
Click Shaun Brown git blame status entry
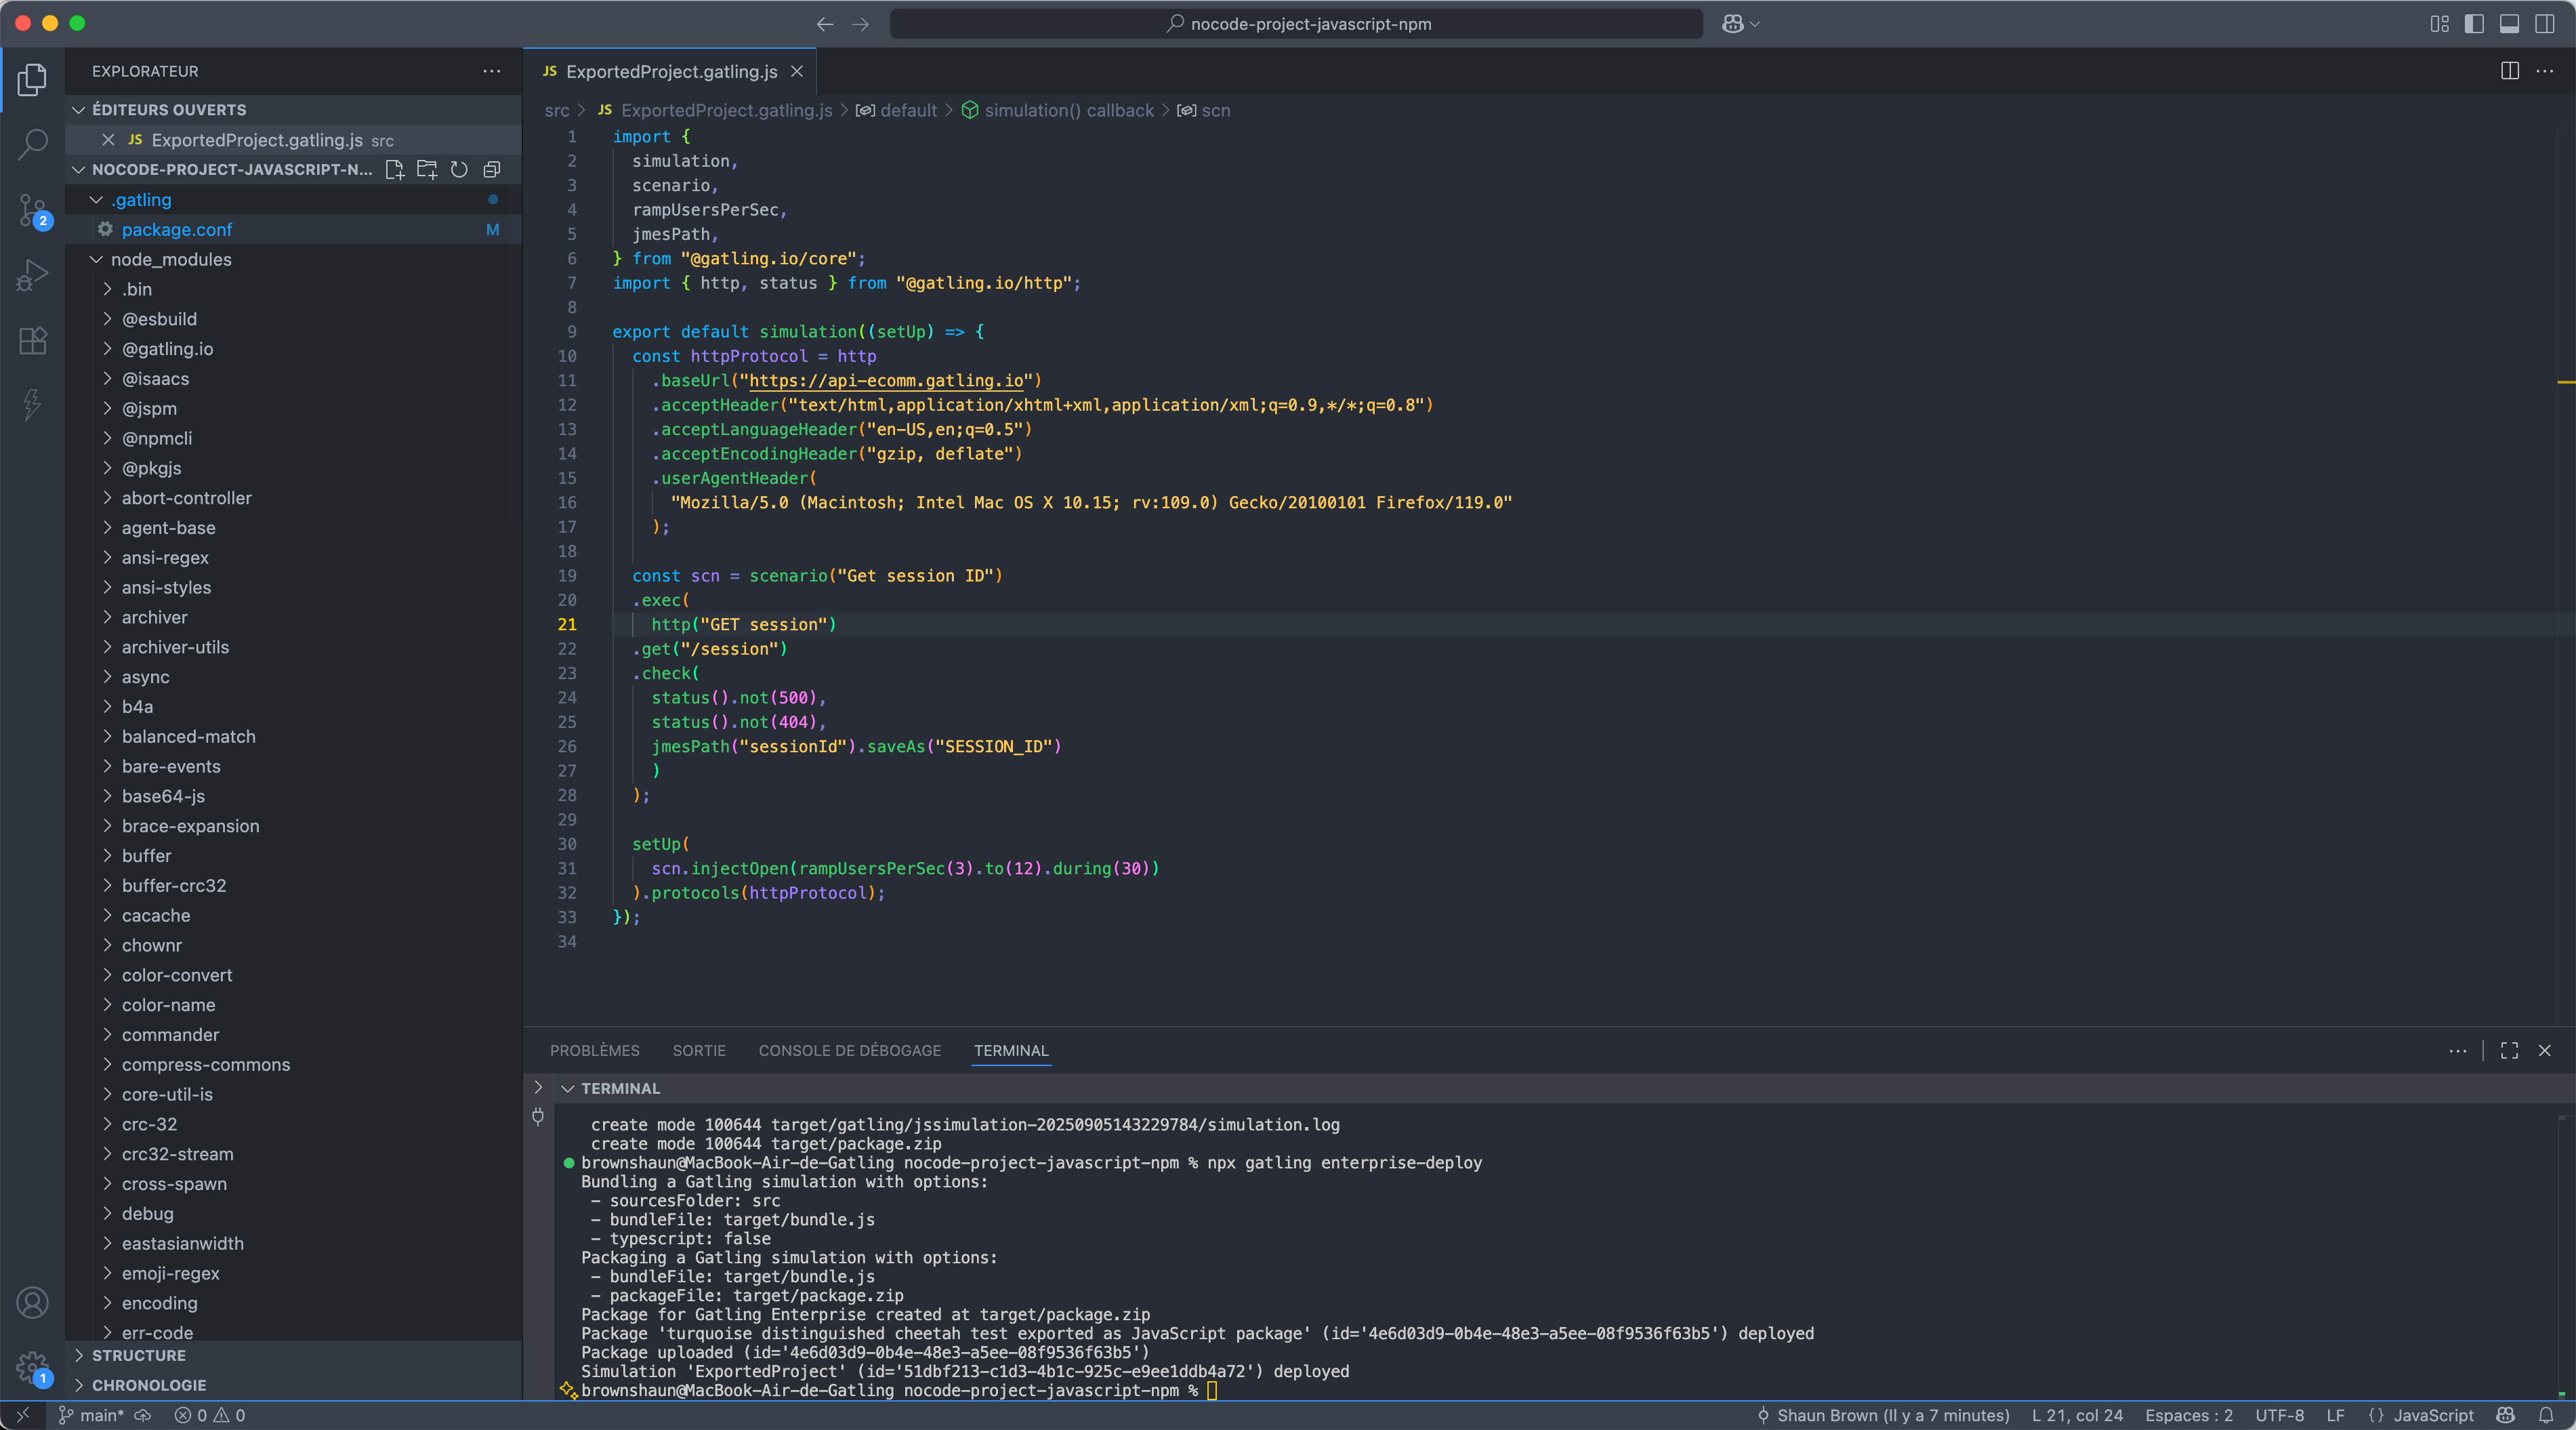tap(1883, 1415)
